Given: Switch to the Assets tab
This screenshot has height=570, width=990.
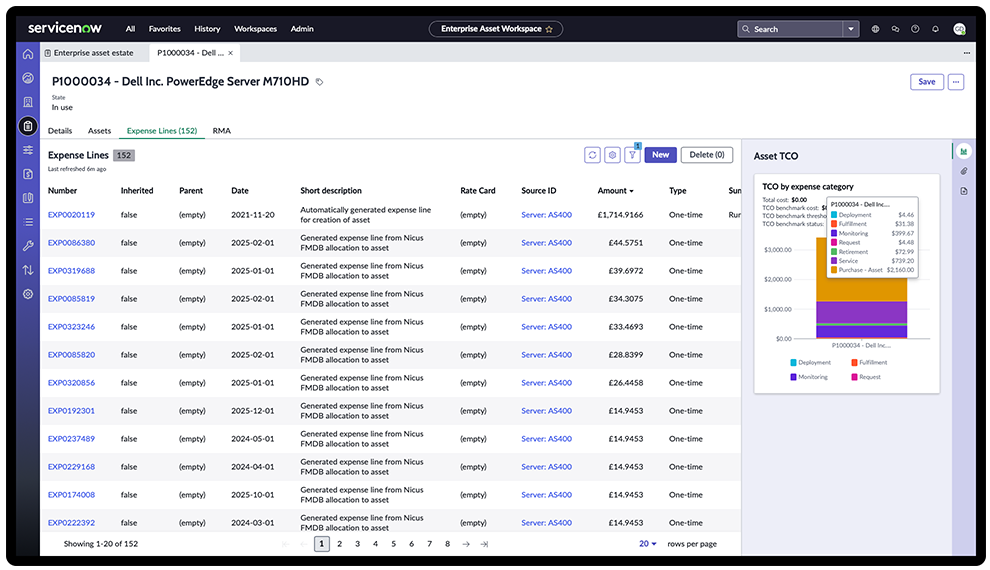Looking at the screenshot, I should point(99,131).
